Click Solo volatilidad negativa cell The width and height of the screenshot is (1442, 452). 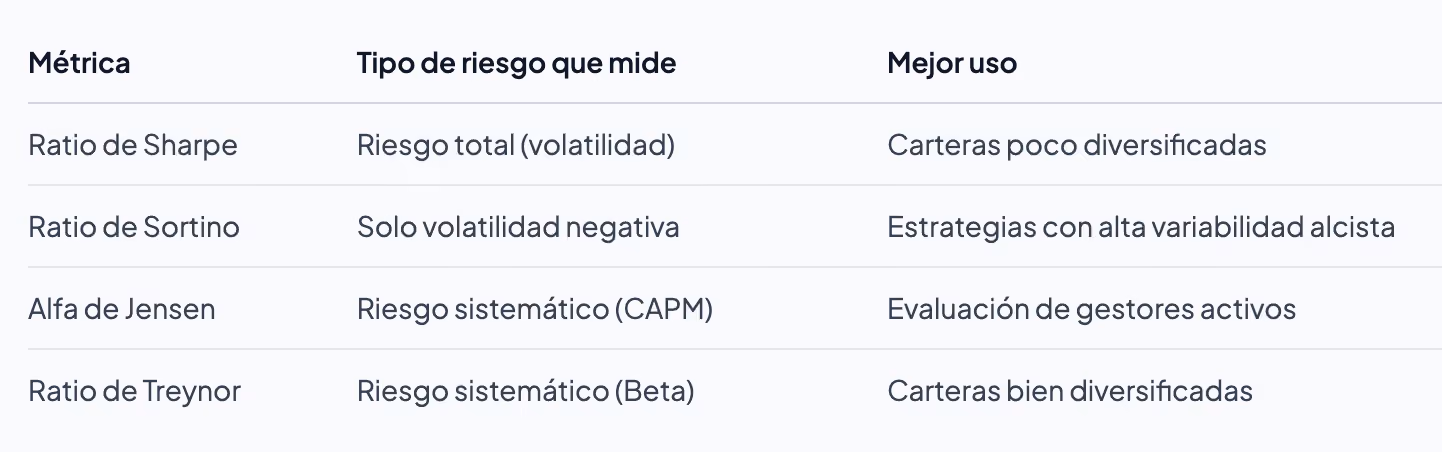[x=518, y=227]
